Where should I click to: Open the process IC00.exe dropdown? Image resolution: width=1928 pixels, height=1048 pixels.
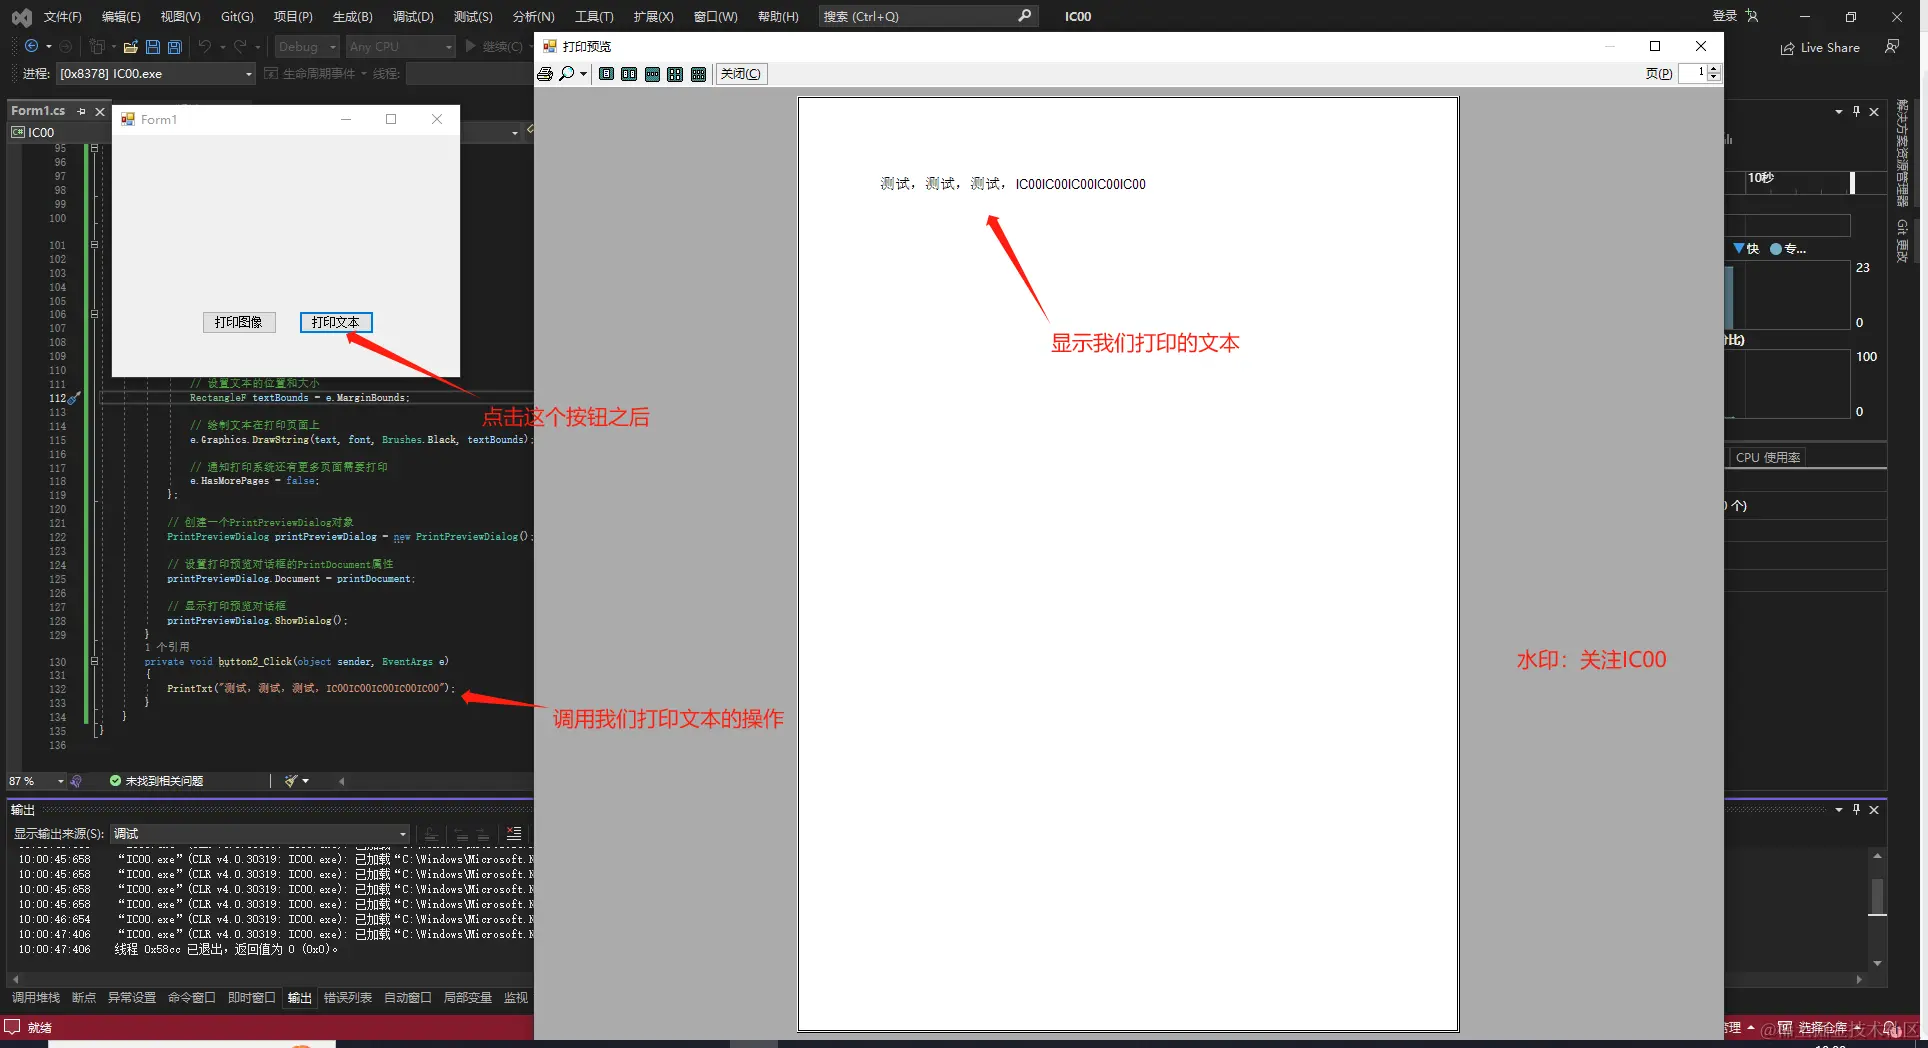point(155,74)
